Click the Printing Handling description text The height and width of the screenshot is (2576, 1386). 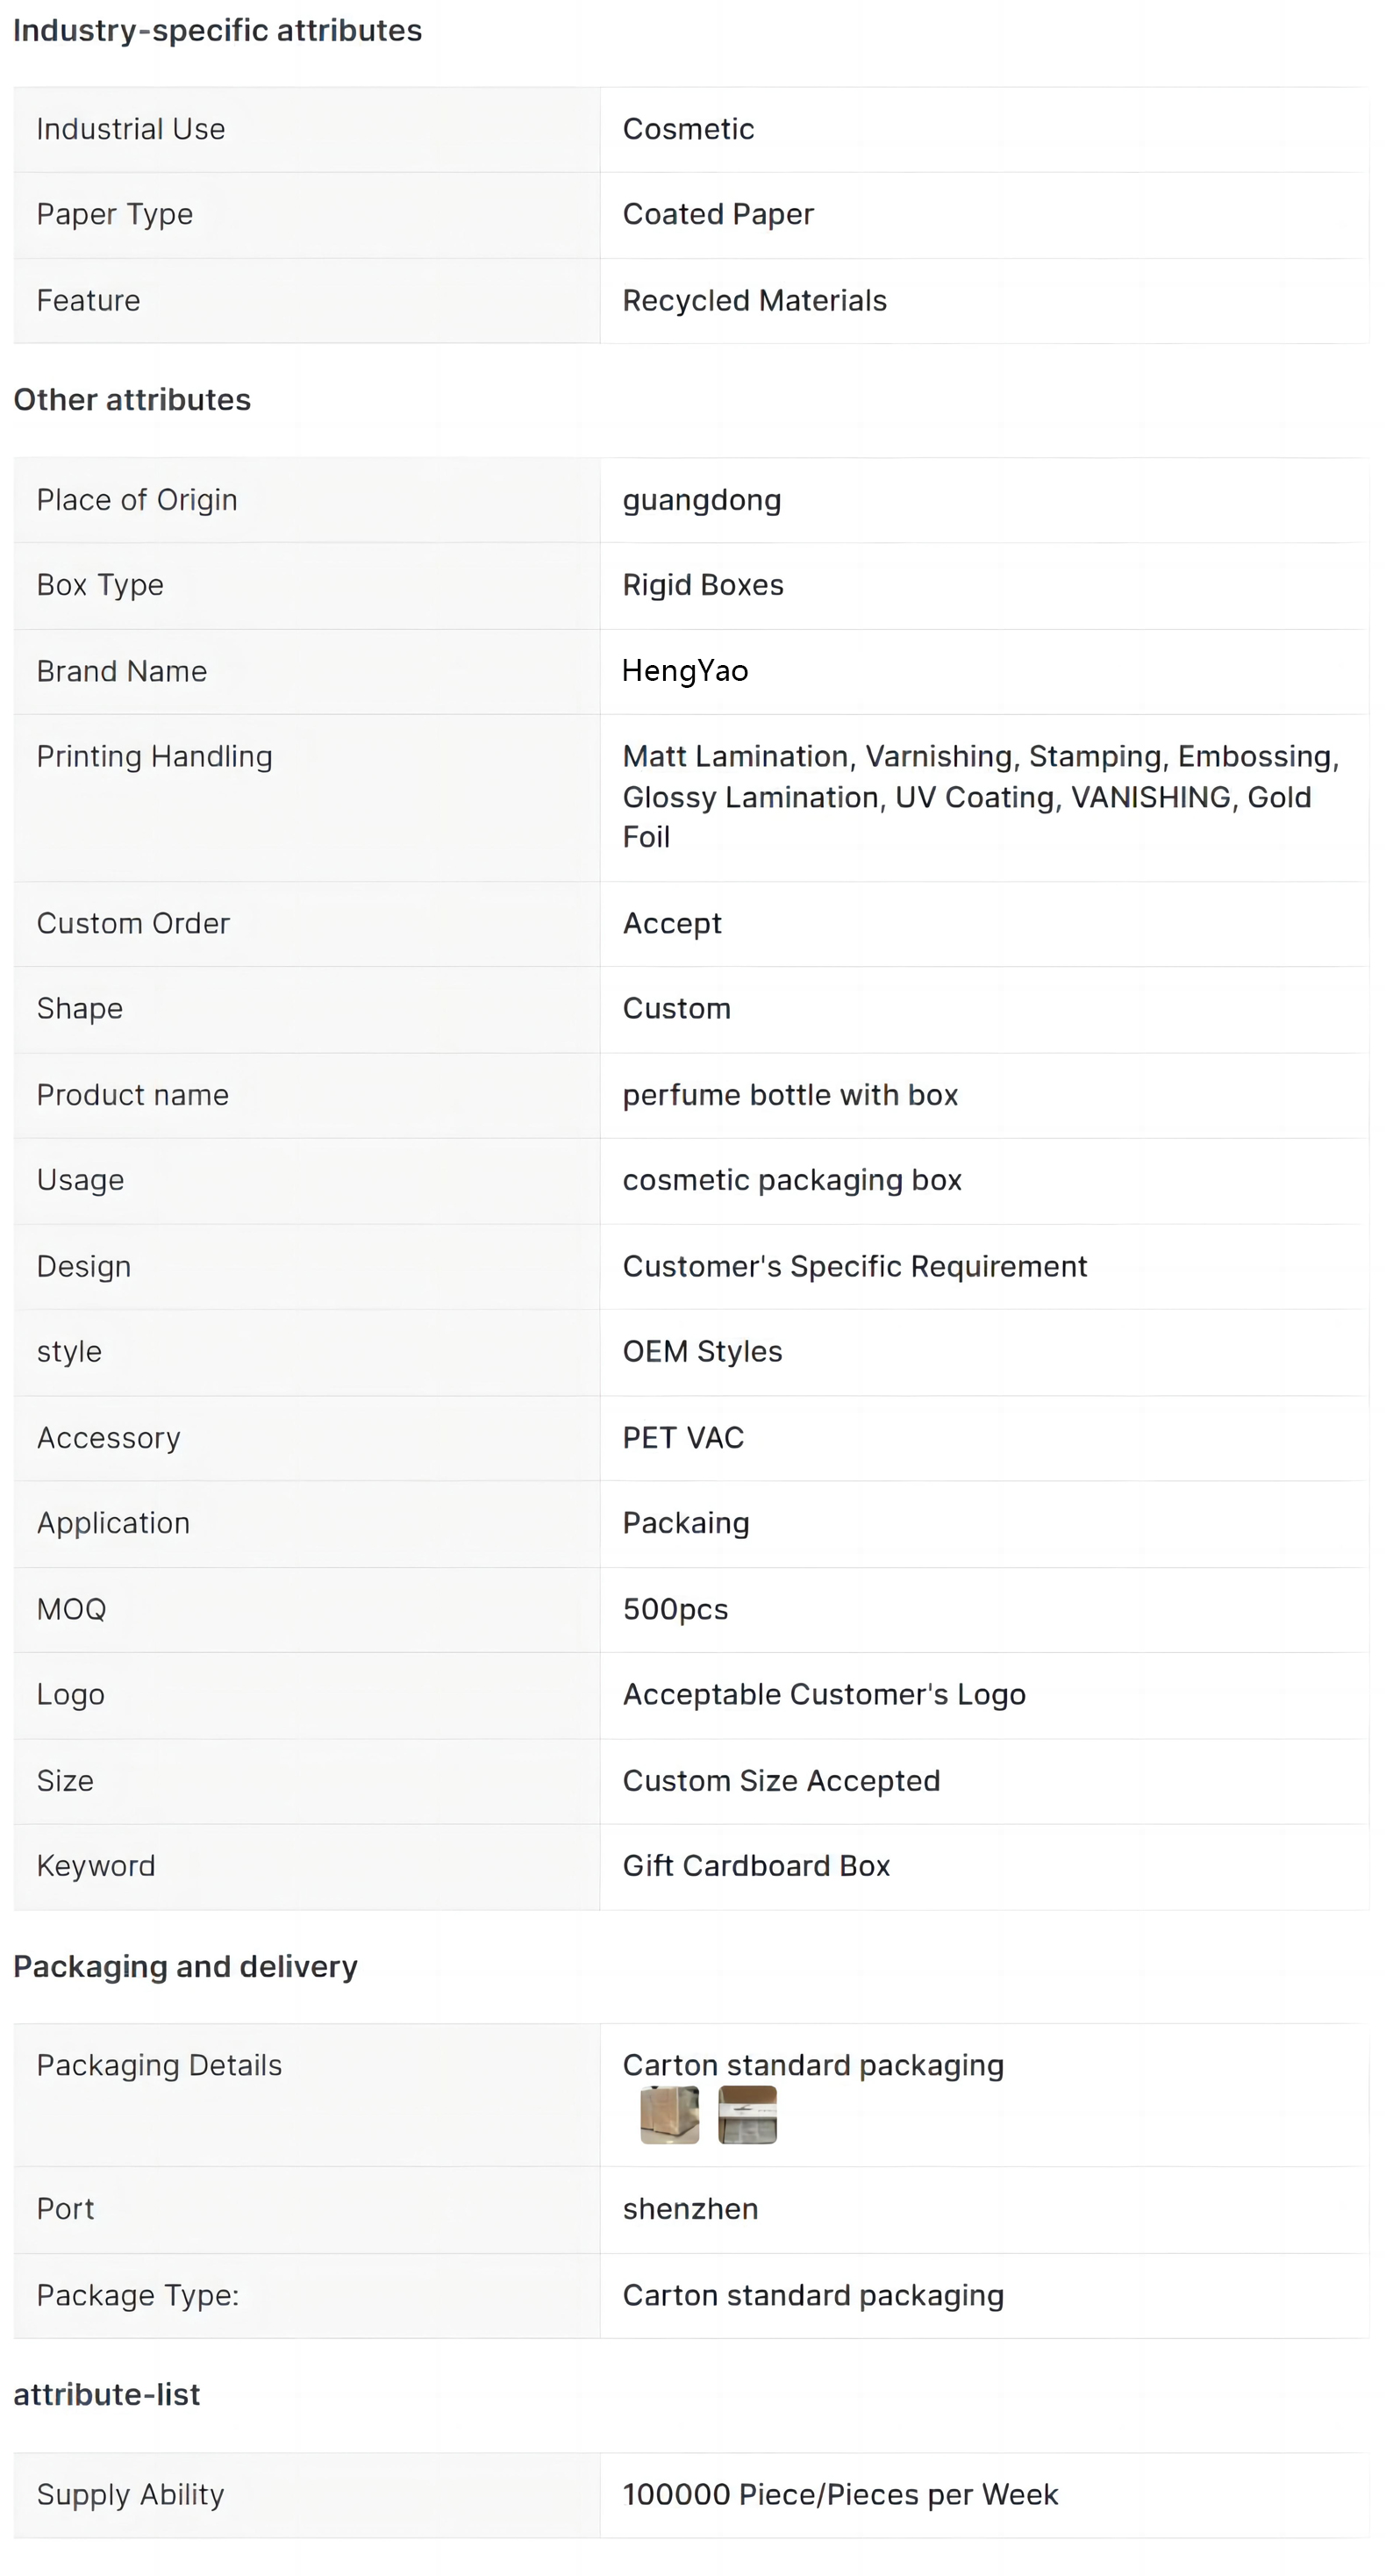pyautogui.click(x=979, y=797)
